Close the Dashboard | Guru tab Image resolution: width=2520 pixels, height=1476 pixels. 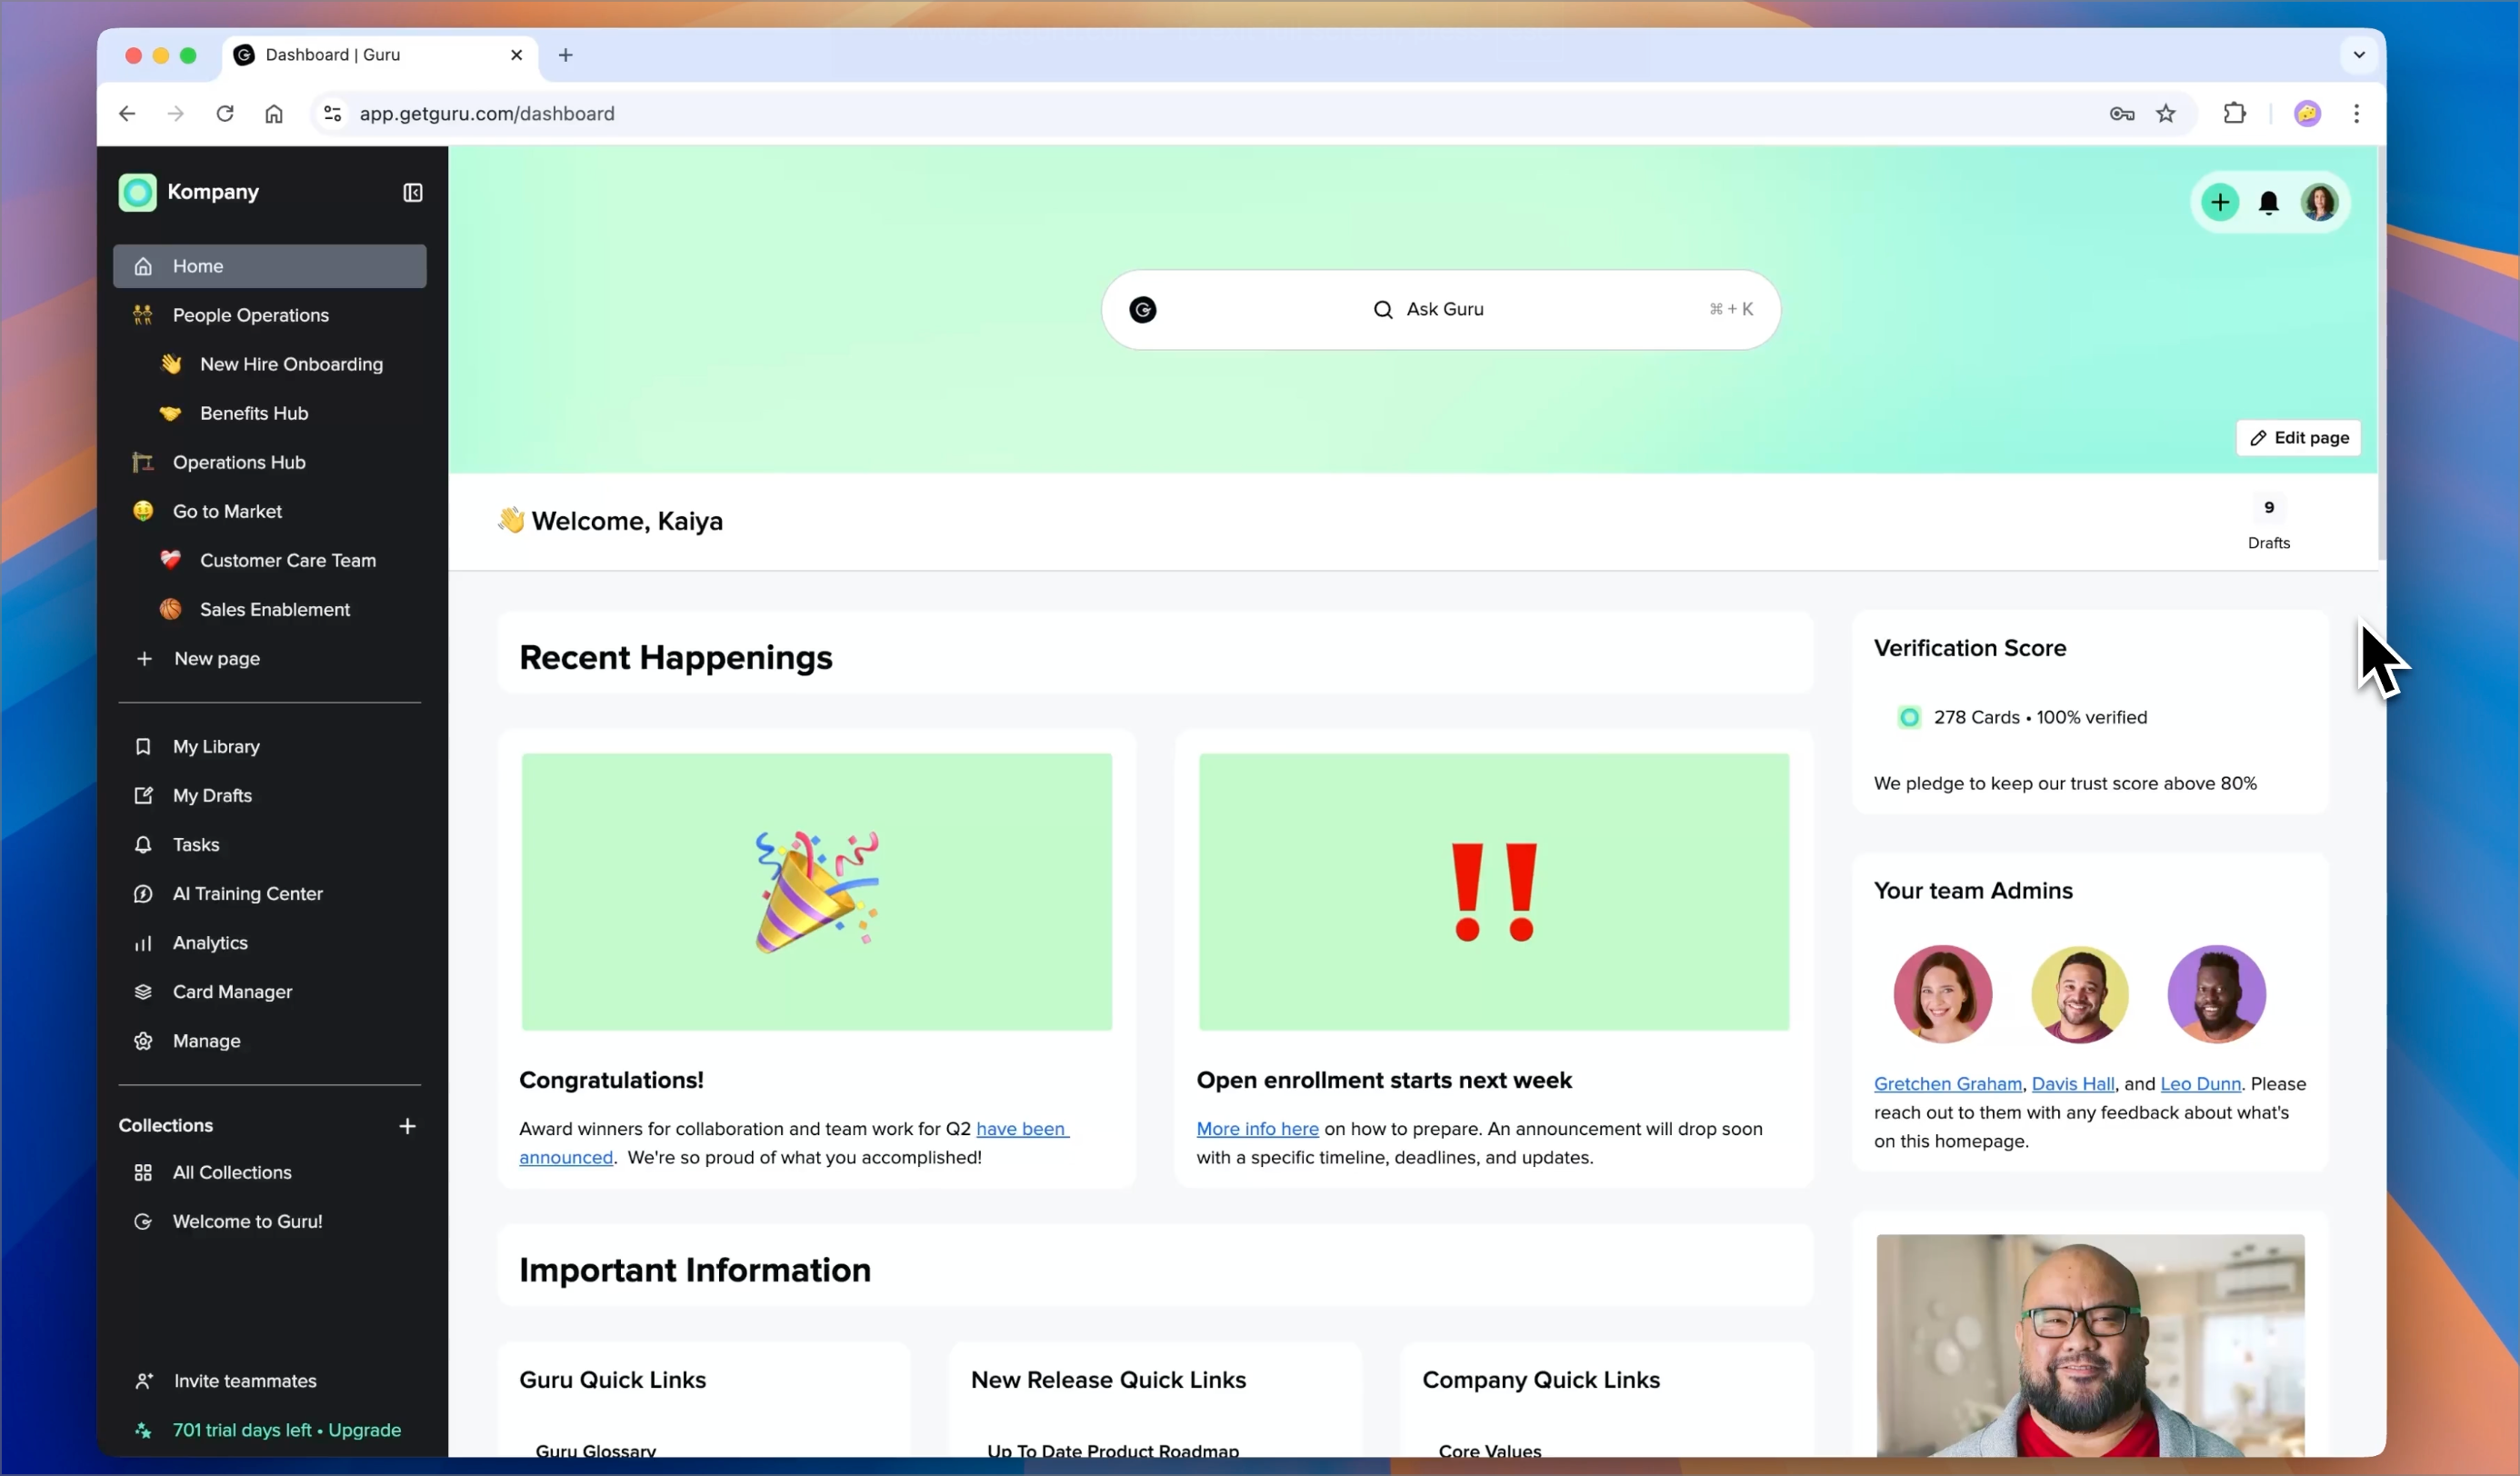coord(516,55)
